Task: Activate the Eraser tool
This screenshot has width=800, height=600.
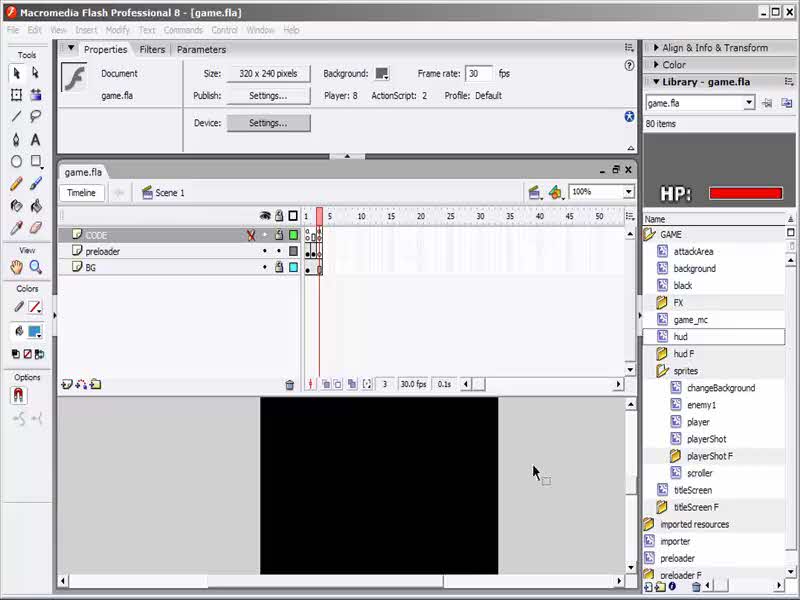Action: pos(36,228)
